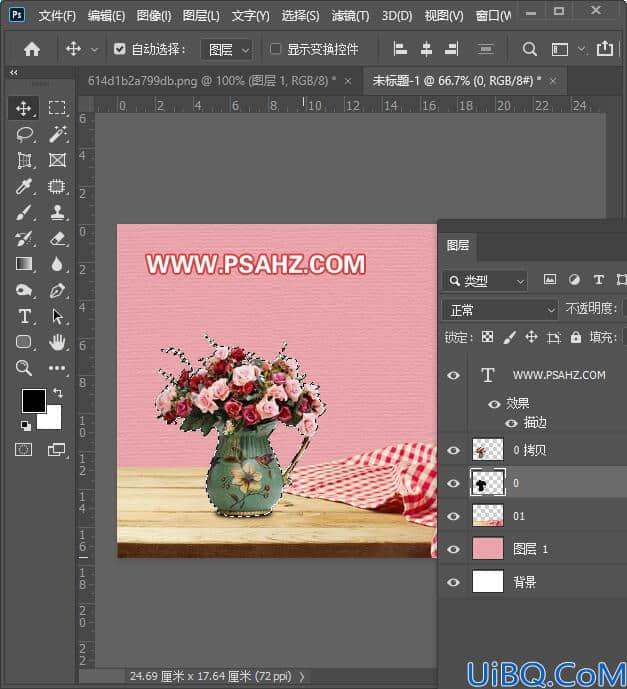Filter layers by adjustment layers icon

(x=574, y=279)
